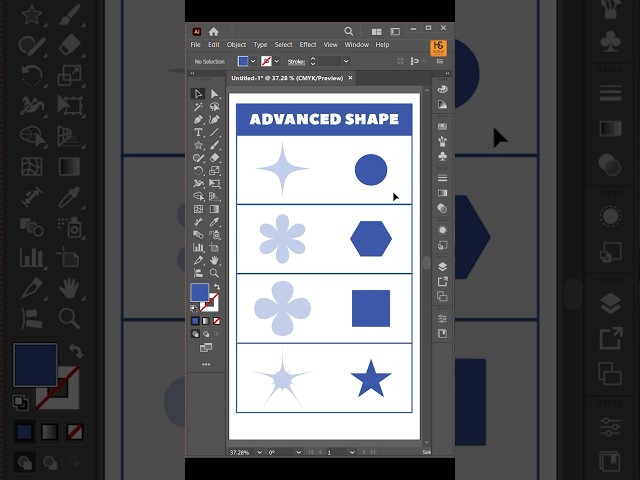Viewport: 640px width, 480px height.
Task: Enable Draw Behind mode
Action: click(206, 334)
